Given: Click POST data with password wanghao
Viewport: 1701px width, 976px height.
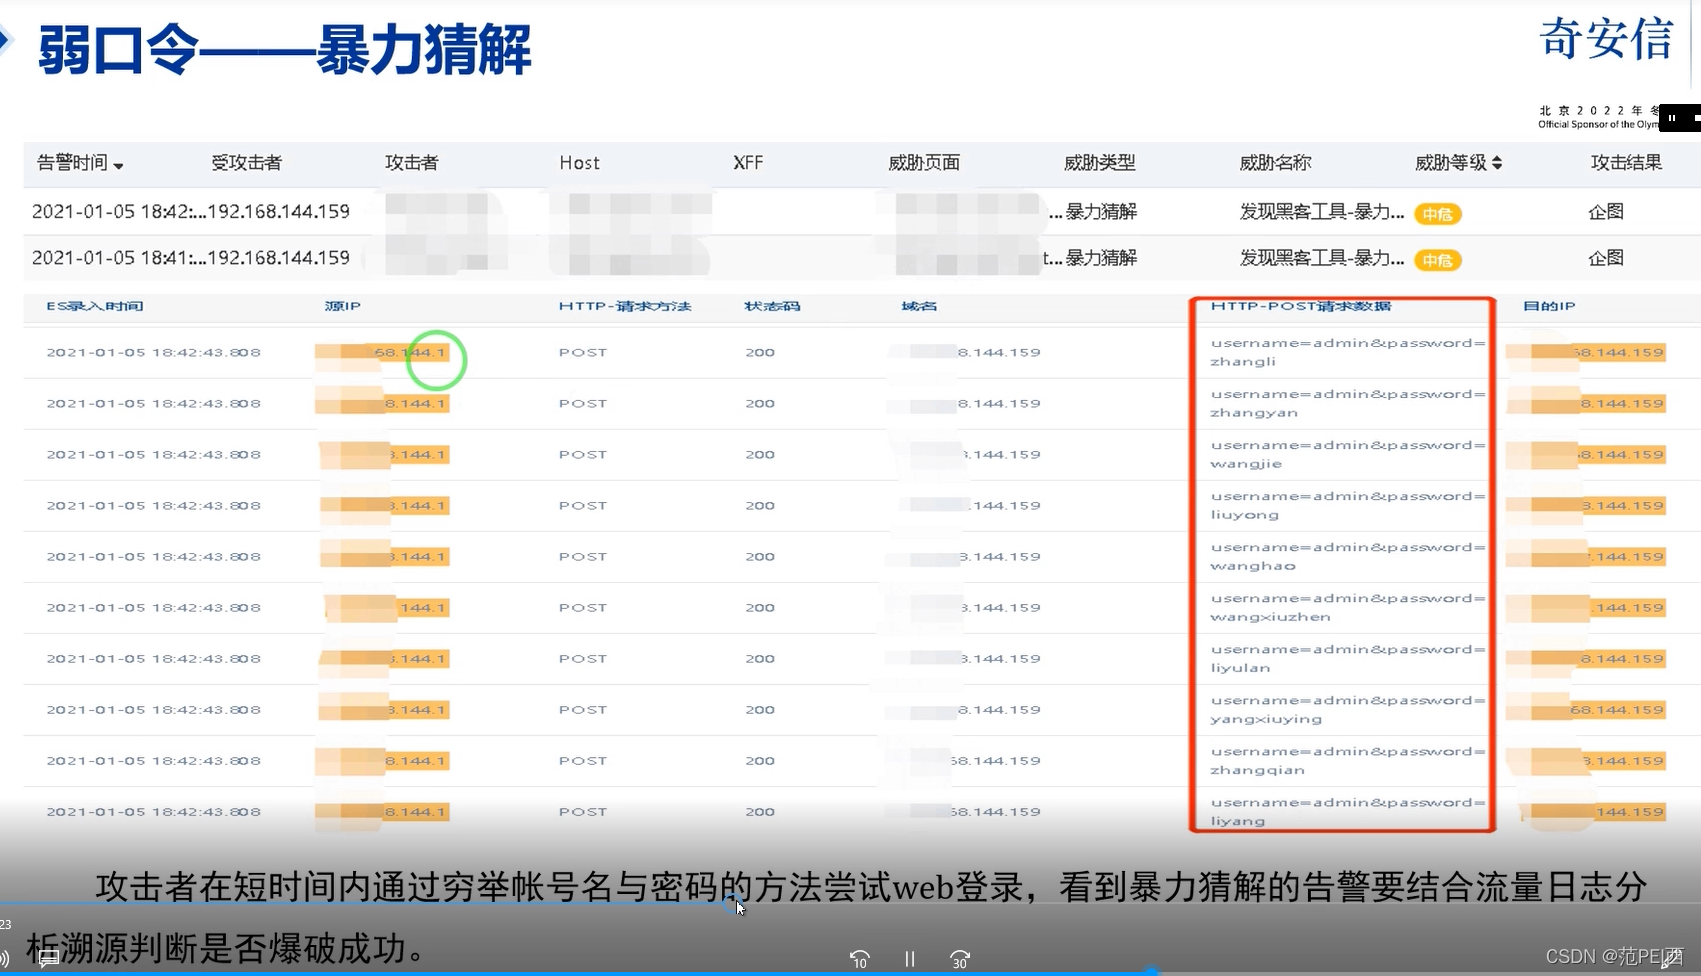Looking at the screenshot, I should (1347, 556).
